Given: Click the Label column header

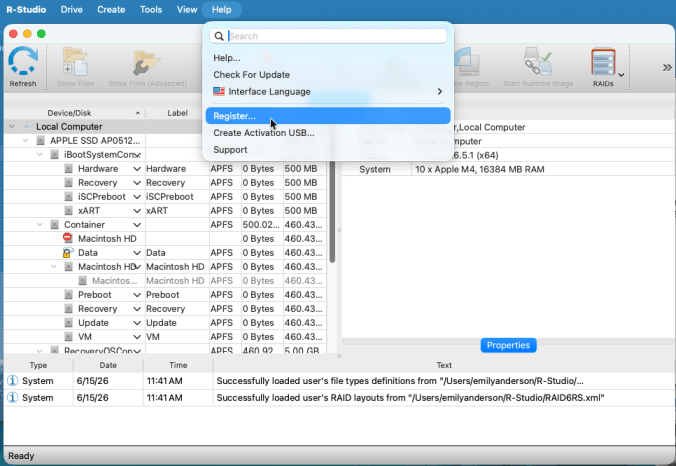Looking at the screenshot, I should coord(178,113).
